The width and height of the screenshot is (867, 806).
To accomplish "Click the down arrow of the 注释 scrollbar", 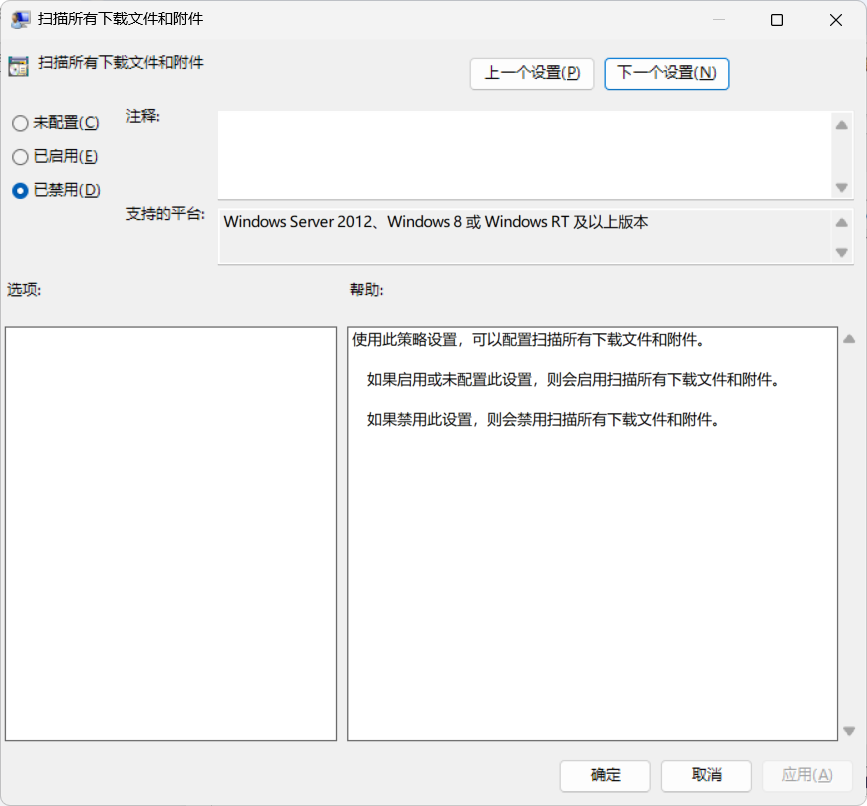I will click(841, 187).
